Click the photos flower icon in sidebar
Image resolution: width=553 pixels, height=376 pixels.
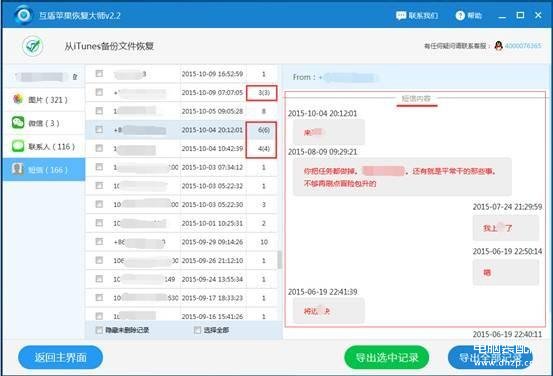[x=18, y=99]
